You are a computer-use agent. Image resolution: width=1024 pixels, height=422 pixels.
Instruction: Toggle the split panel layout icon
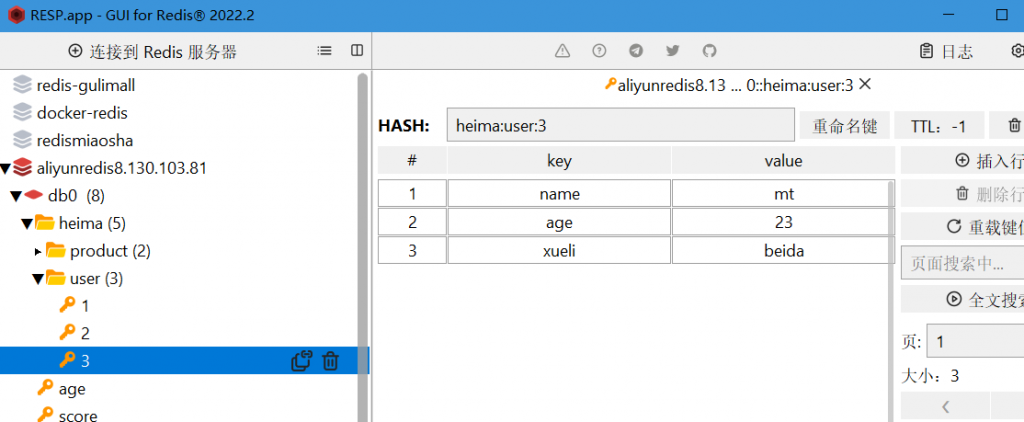pos(357,51)
